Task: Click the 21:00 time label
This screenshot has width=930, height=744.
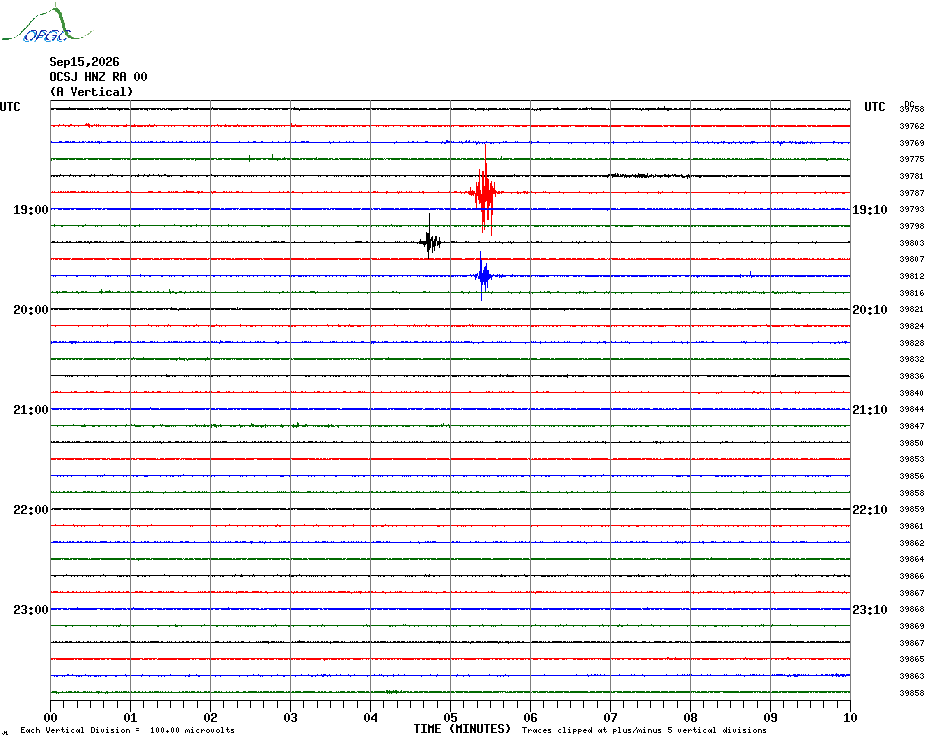Action: pos(31,410)
